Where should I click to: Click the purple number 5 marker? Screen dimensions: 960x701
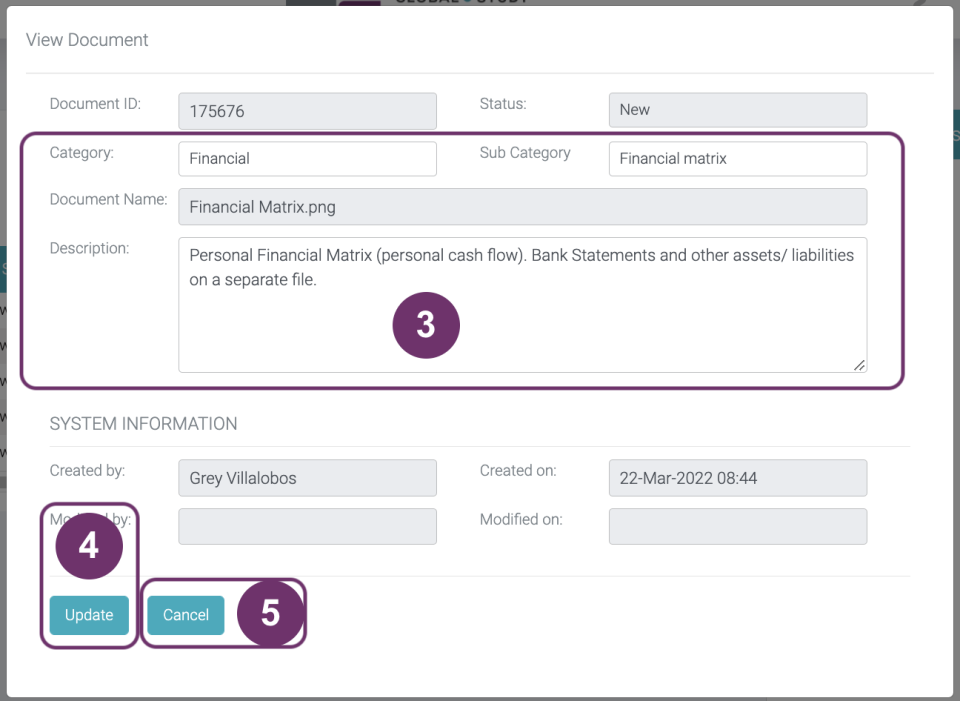click(270, 613)
